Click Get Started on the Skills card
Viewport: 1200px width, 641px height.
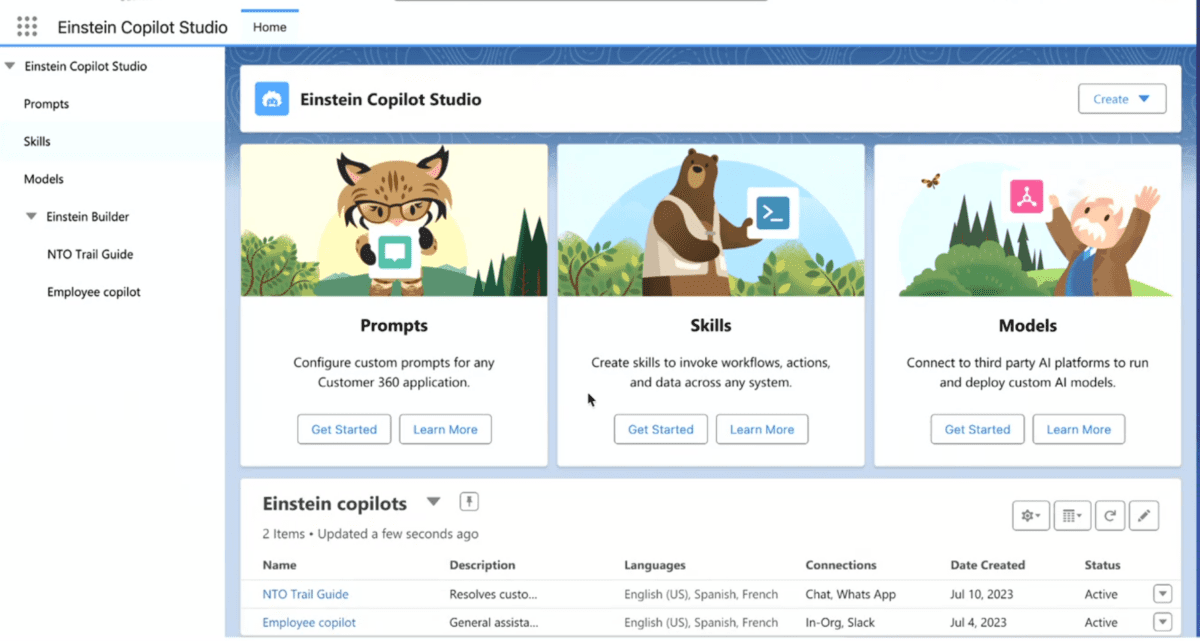coord(661,429)
